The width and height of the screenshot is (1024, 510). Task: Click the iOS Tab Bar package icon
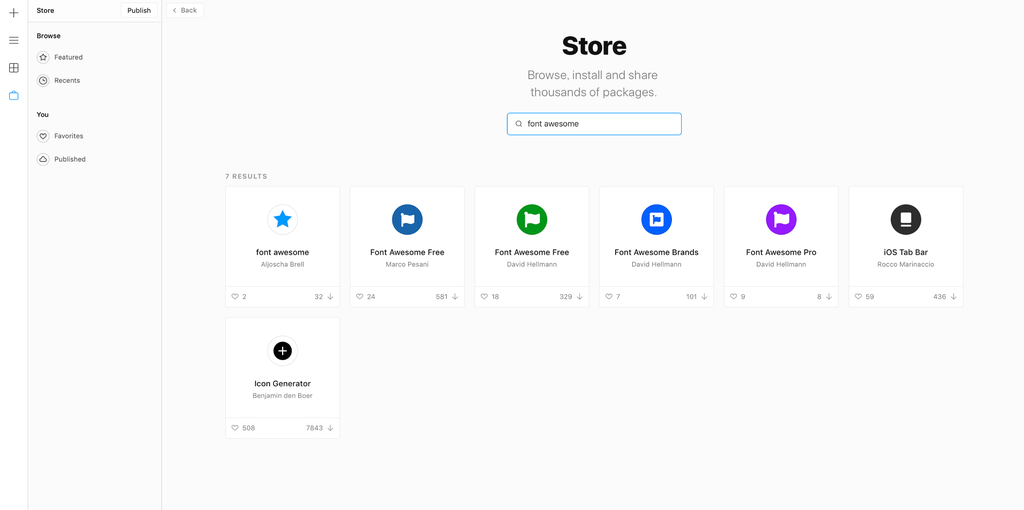906,219
